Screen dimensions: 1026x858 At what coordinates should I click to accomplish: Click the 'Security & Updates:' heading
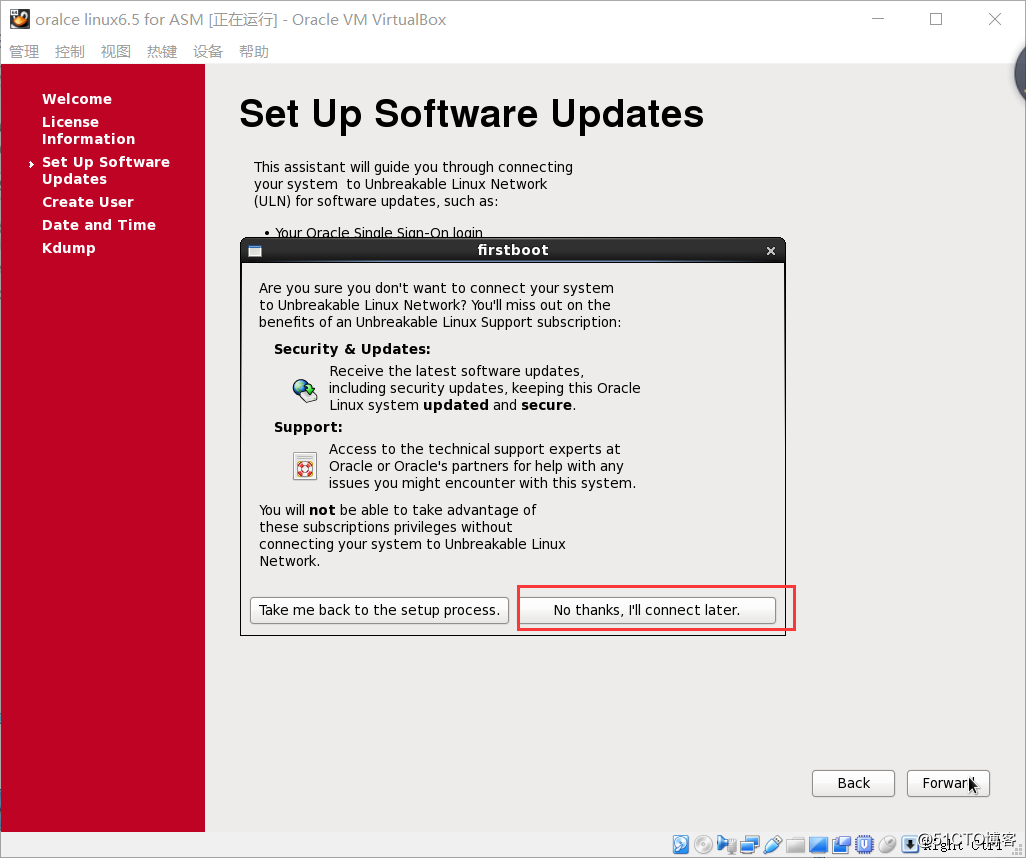352,349
